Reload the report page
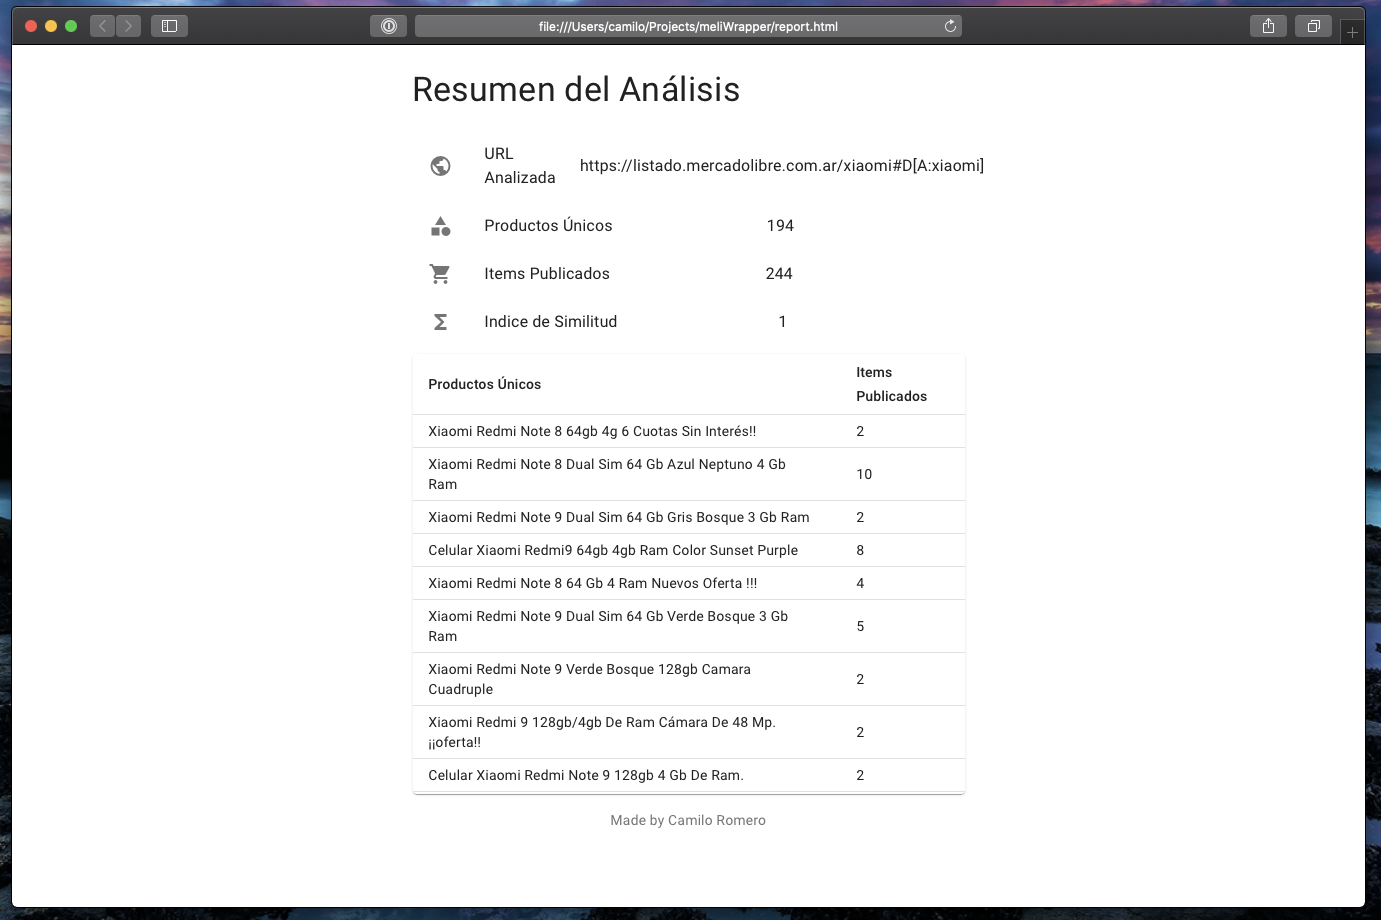1381x920 pixels. (950, 26)
